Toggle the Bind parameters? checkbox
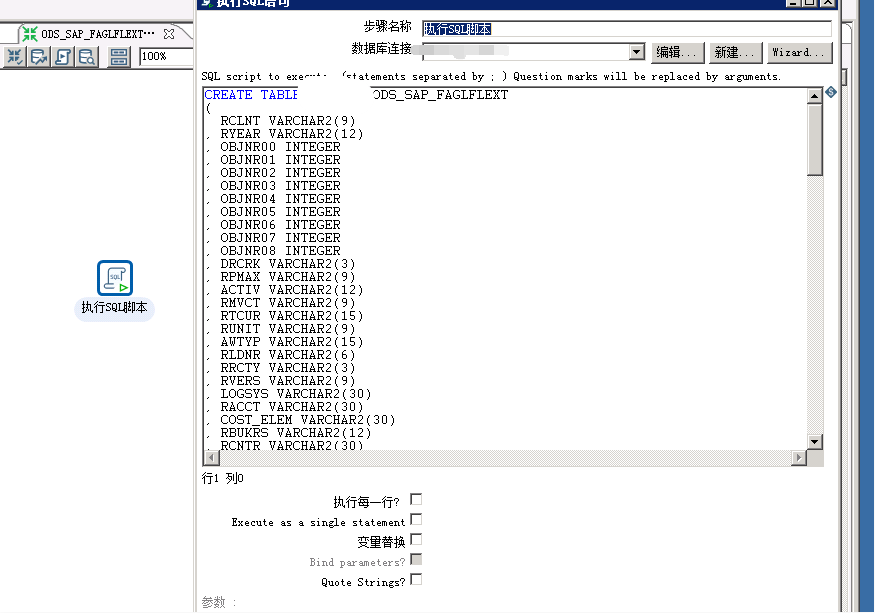The image size is (875, 613). [416, 559]
